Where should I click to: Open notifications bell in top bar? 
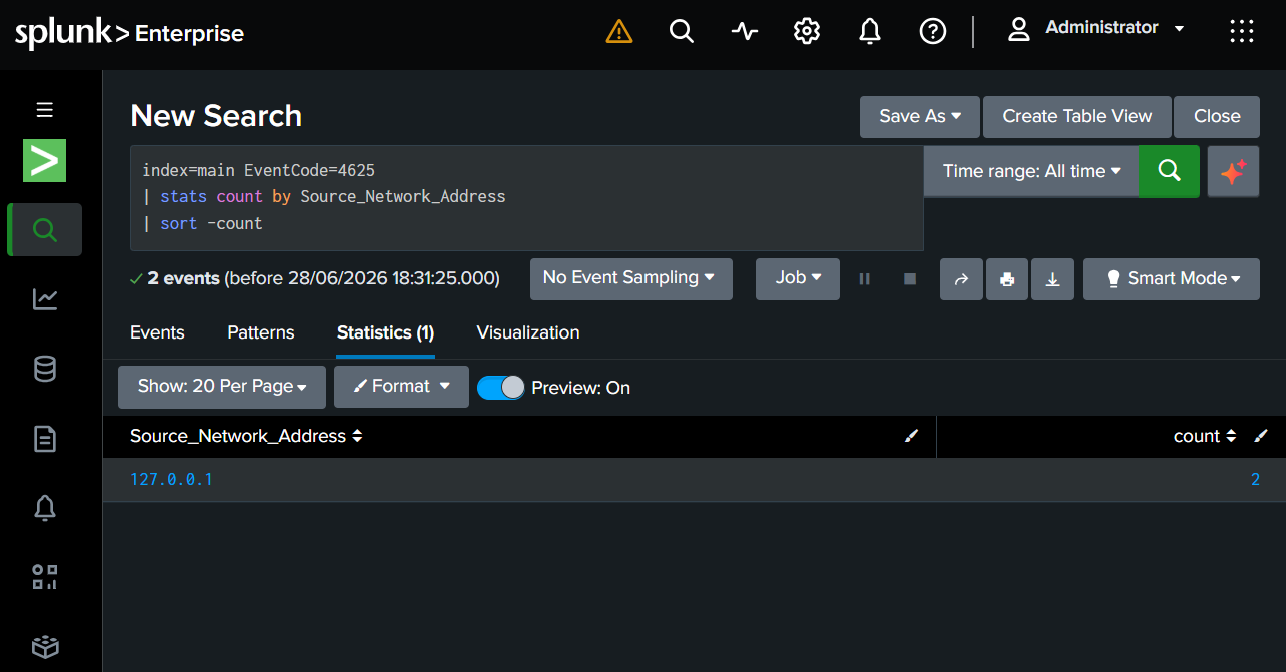point(870,32)
